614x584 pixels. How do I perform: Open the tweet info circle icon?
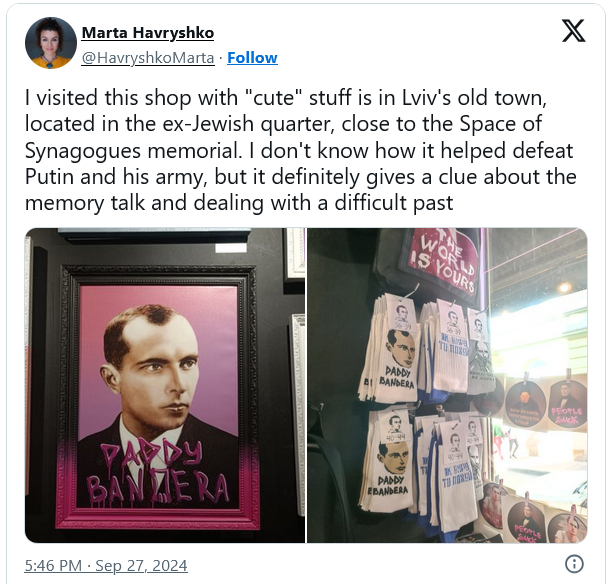pyautogui.click(x=574, y=564)
